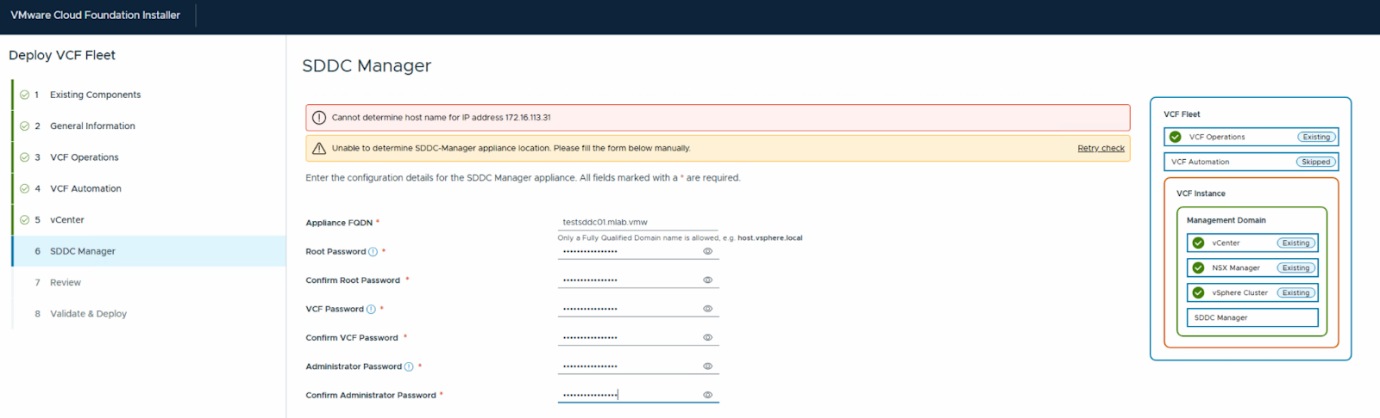This screenshot has width=1380, height=418.
Task: Click the Retry check link
Action: coord(1100,148)
